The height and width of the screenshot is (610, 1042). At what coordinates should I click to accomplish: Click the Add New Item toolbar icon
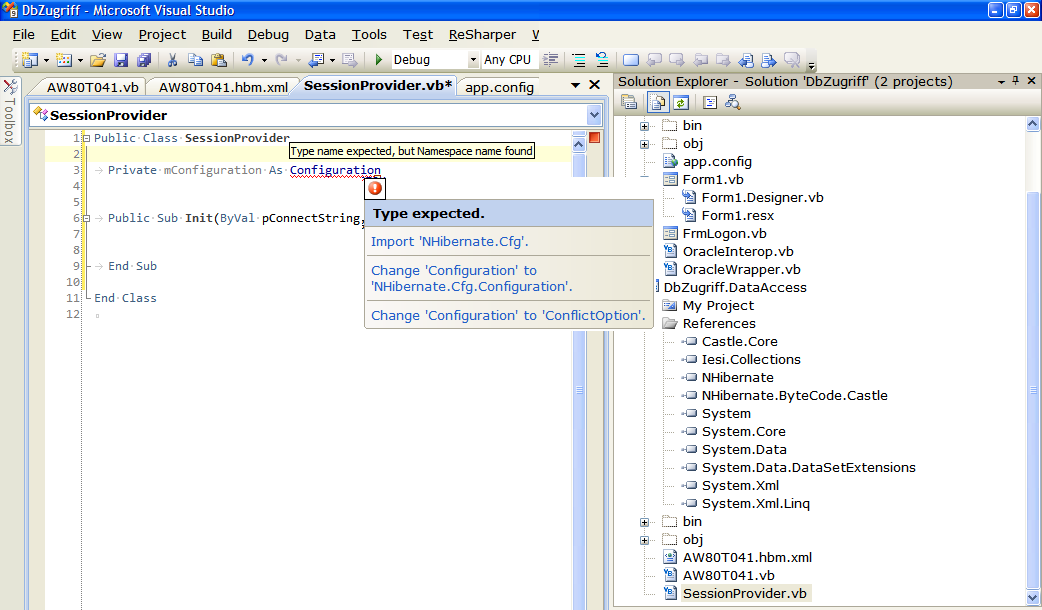pyautogui.click(x=64, y=60)
